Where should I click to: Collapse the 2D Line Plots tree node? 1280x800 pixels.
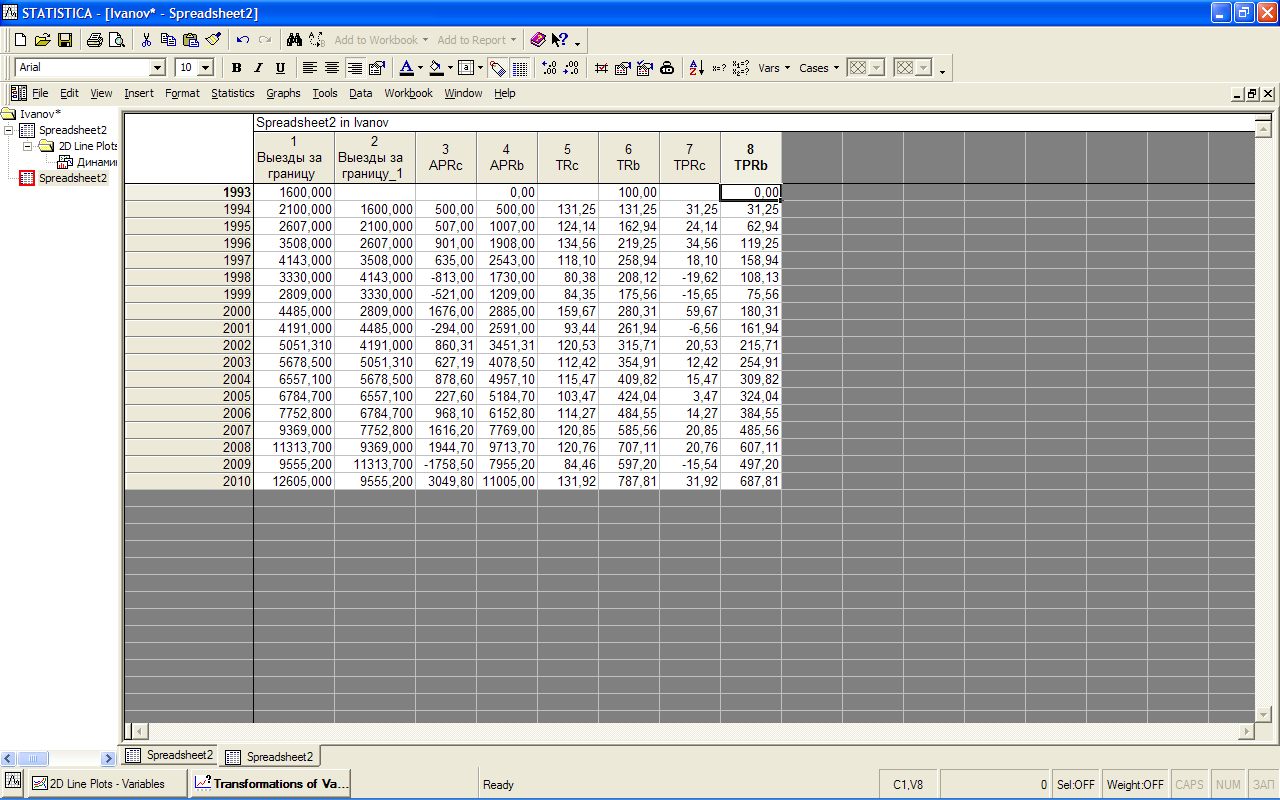27,146
